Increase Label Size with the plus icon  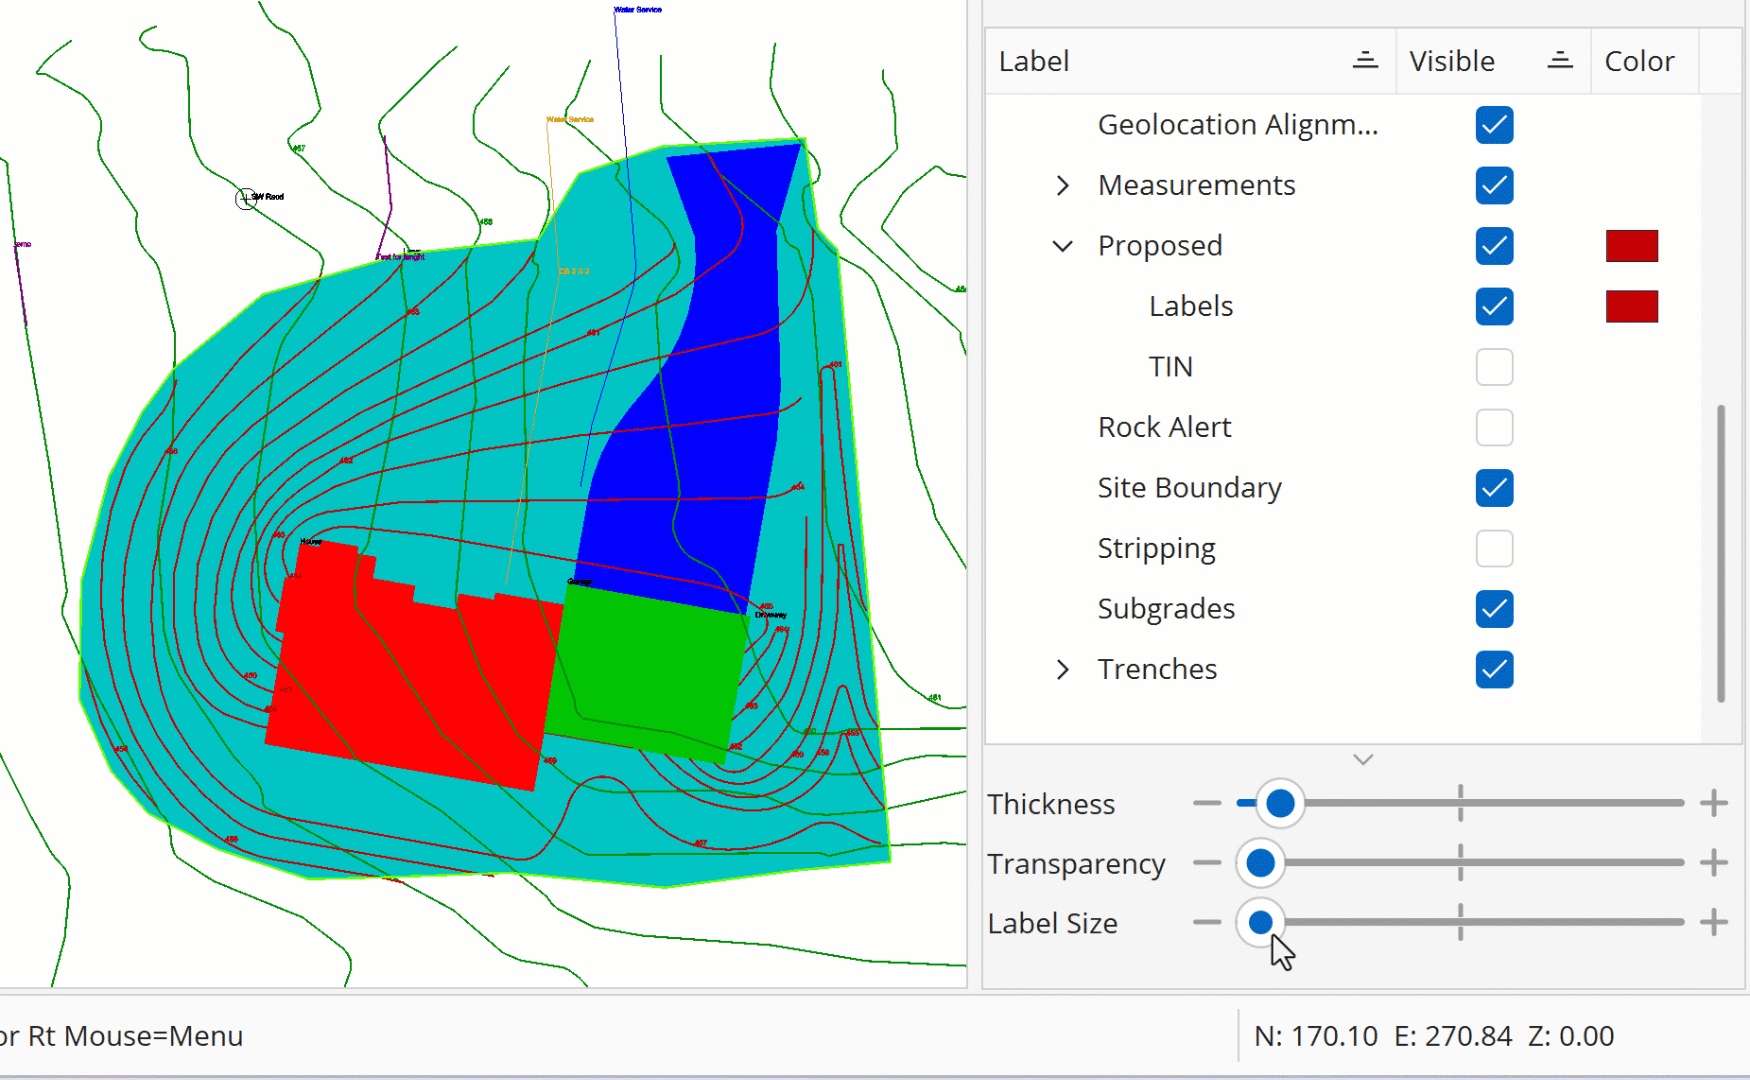(1713, 923)
